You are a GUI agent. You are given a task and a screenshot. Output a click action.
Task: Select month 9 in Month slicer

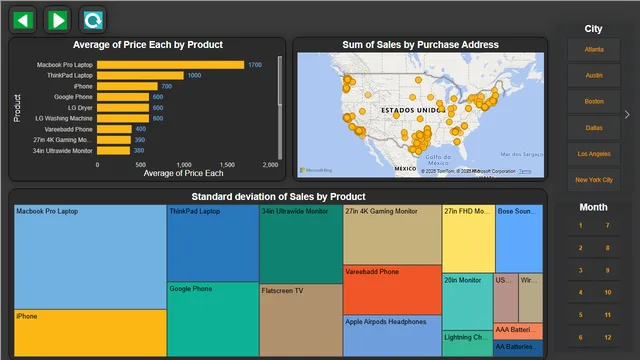(x=607, y=270)
